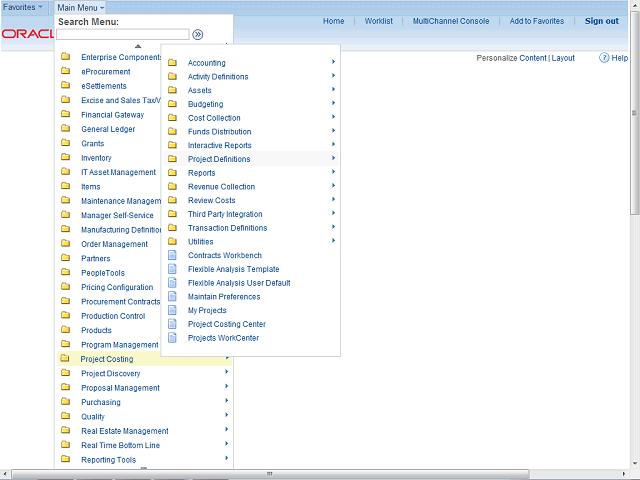The width and height of the screenshot is (640, 480).
Task: Click the My Projects document icon
Action: 172,310
